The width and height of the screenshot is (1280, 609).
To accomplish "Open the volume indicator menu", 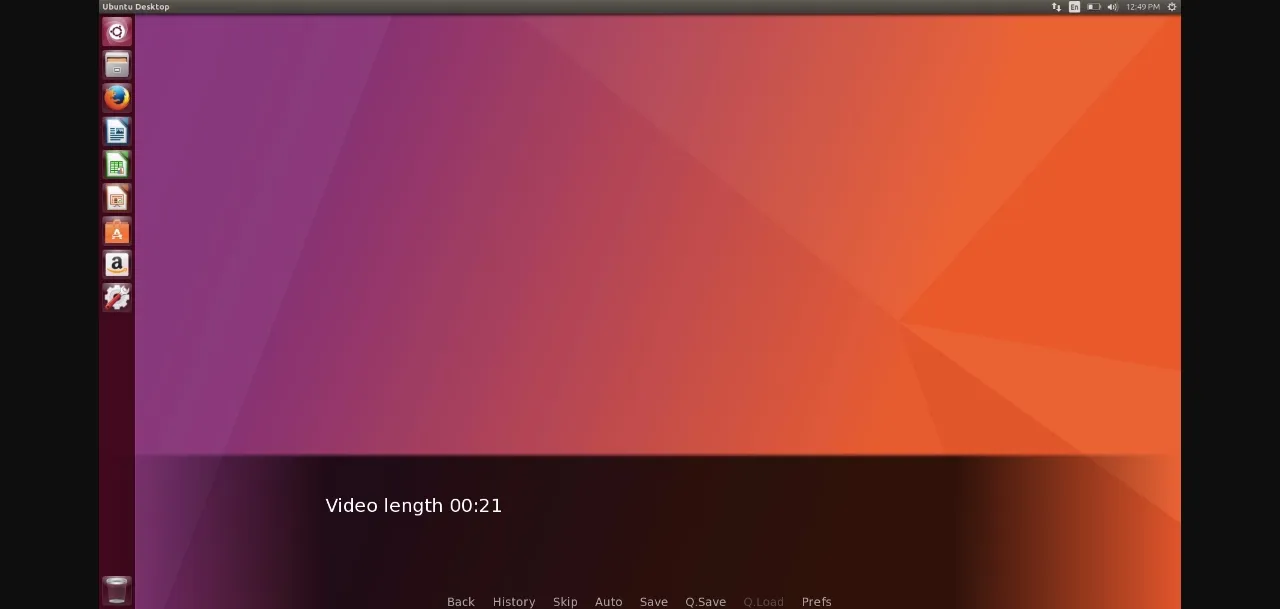I will 1112,7.
